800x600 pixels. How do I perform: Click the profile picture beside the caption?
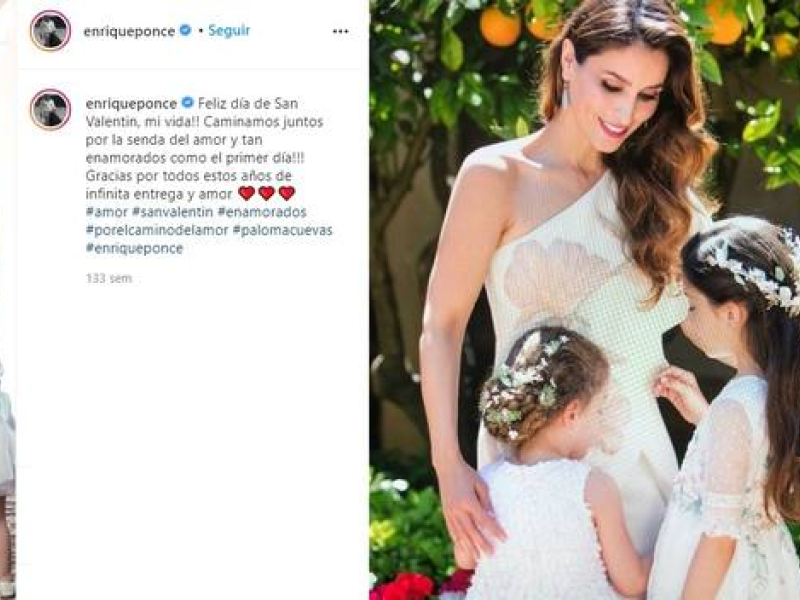pos(50,109)
